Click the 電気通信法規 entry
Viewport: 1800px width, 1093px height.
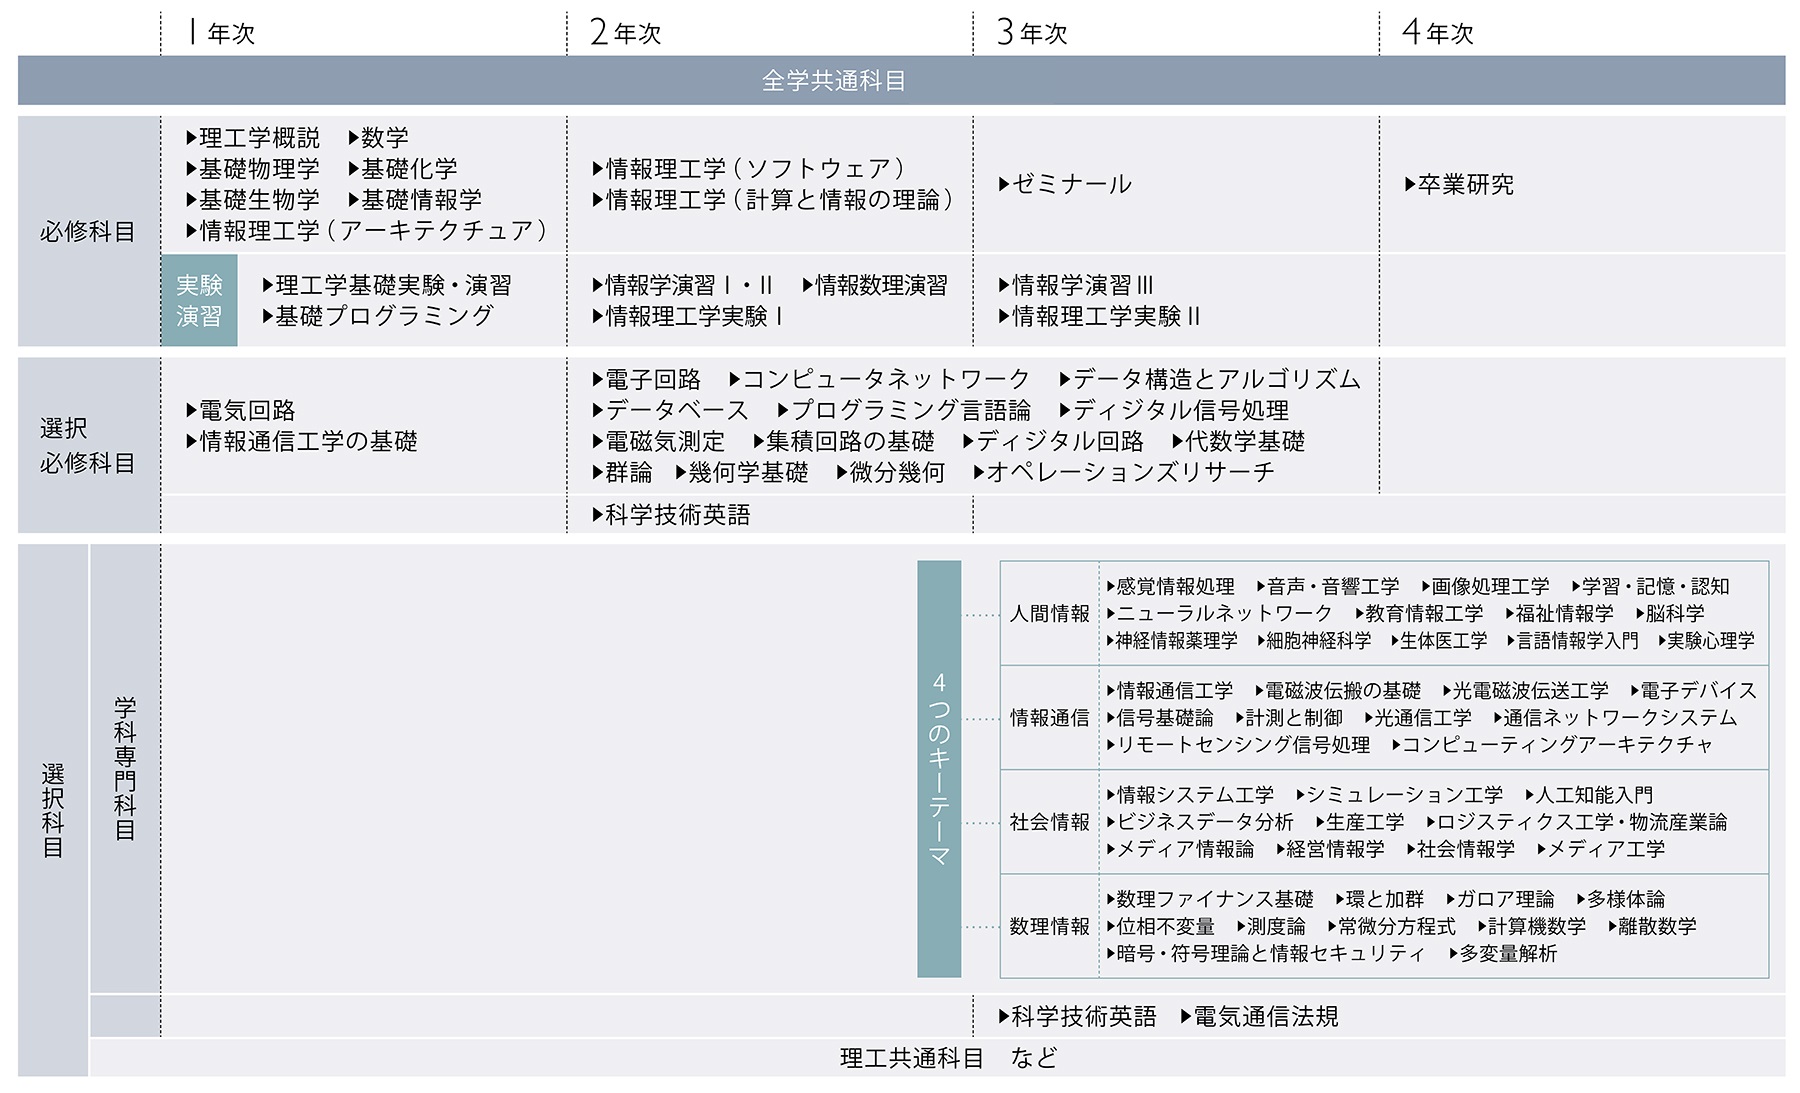[1260, 1017]
